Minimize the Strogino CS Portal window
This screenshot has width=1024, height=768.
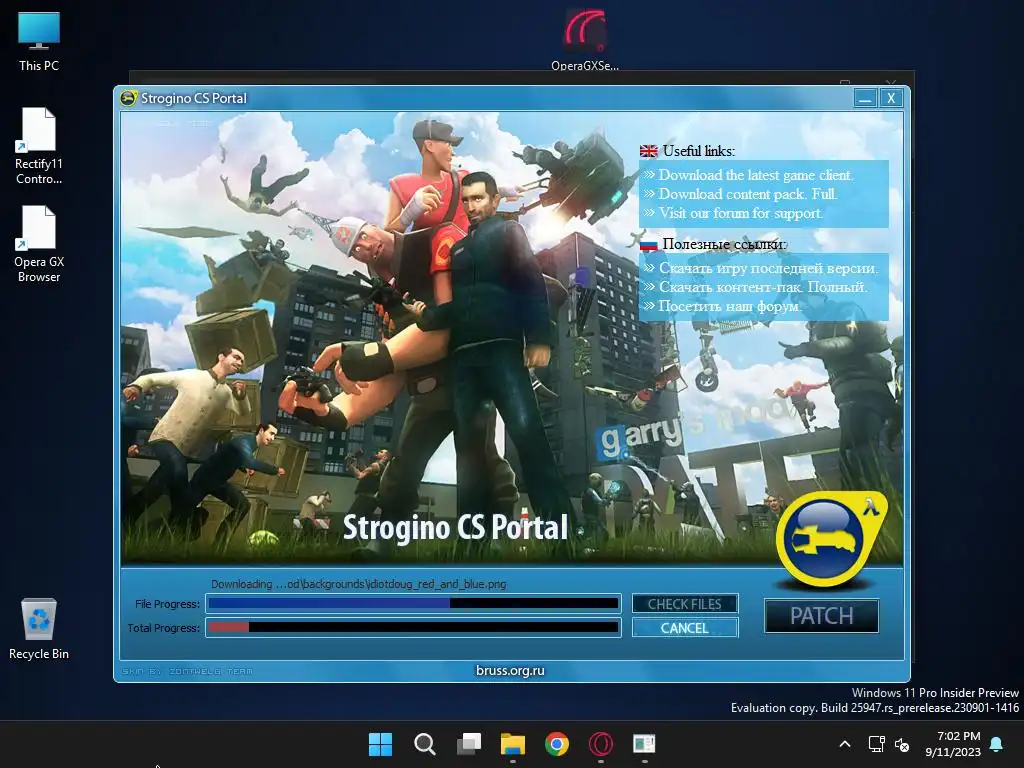865,98
